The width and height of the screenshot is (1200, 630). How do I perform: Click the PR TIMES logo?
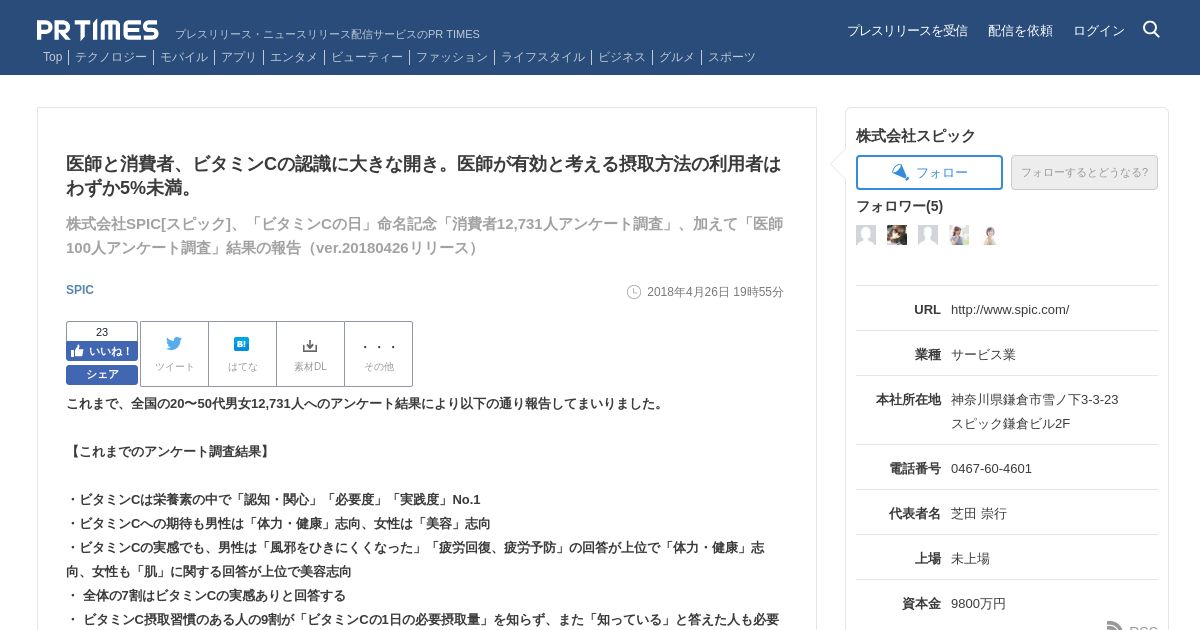pos(97,30)
